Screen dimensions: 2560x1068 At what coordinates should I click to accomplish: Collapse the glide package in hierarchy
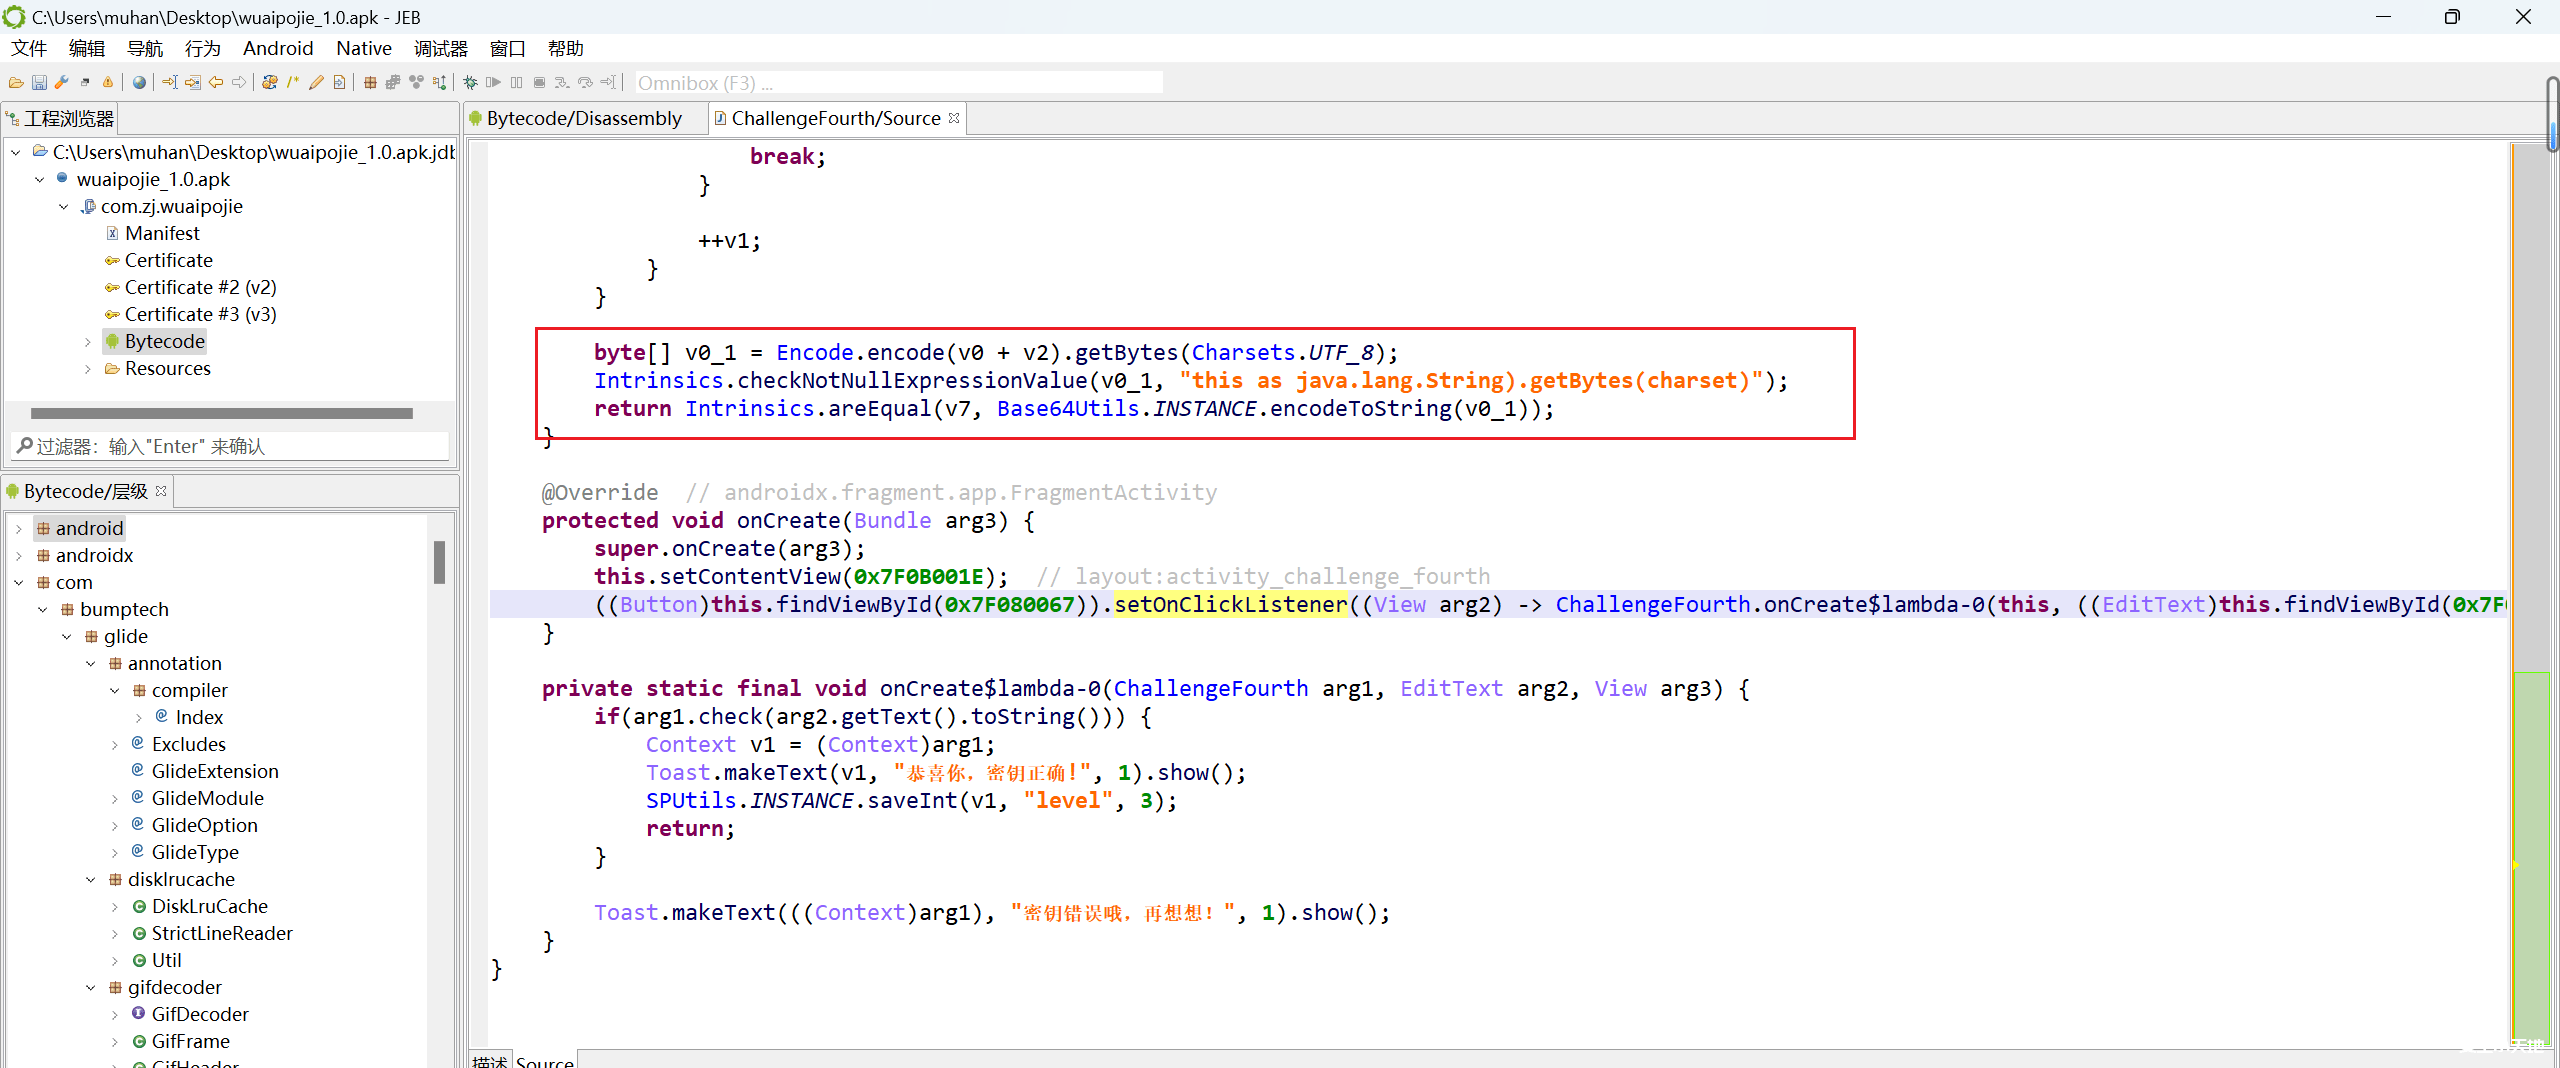pyautogui.click(x=67, y=637)
